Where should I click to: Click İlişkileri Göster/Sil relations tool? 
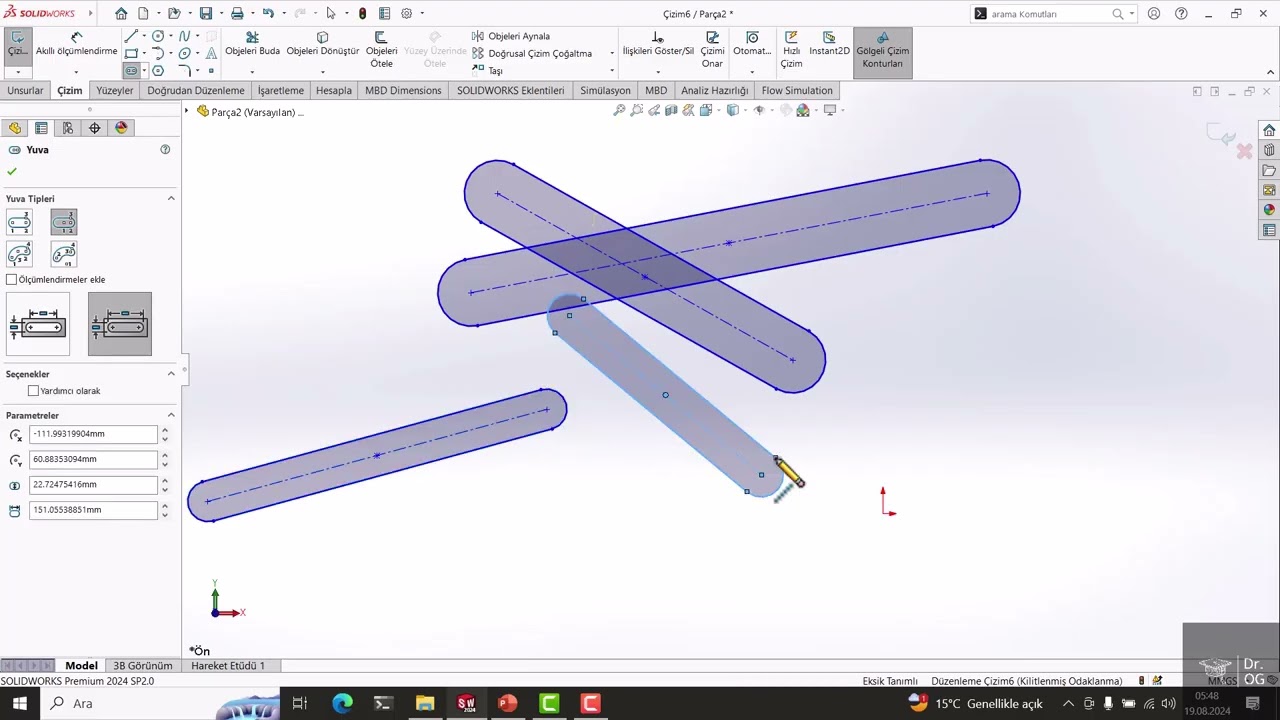pos(658,44)
